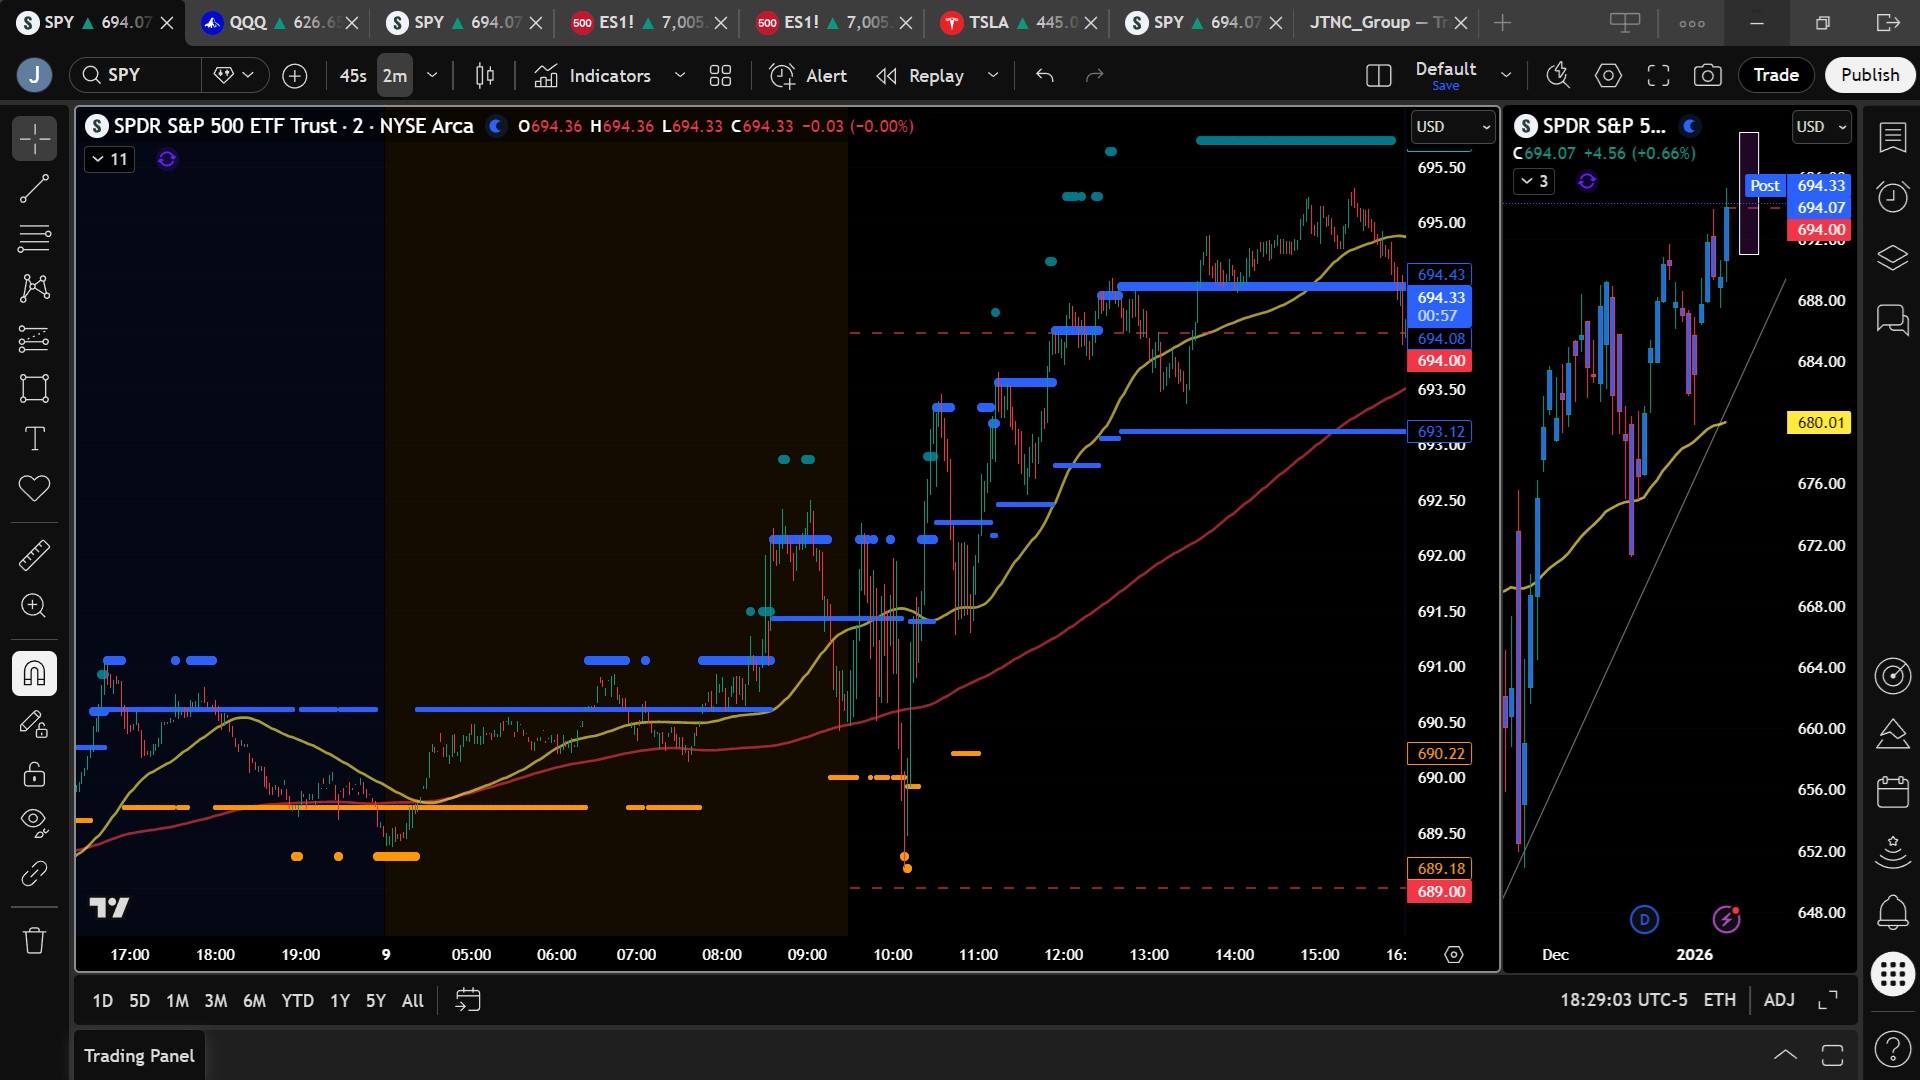Open the measure ruler tool
Screen dimensions: 1920x1080
click(34, 555)
